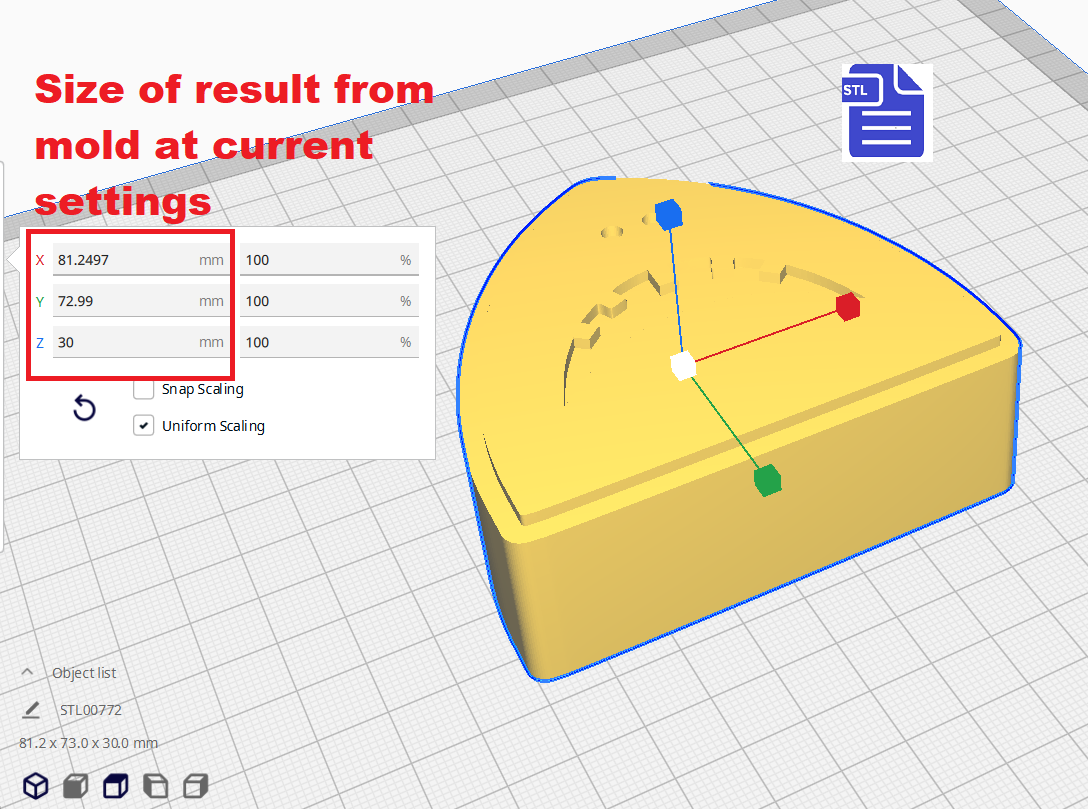
Task: Switch to the 3D perspective view cube
Action: [x=36, y=786]
